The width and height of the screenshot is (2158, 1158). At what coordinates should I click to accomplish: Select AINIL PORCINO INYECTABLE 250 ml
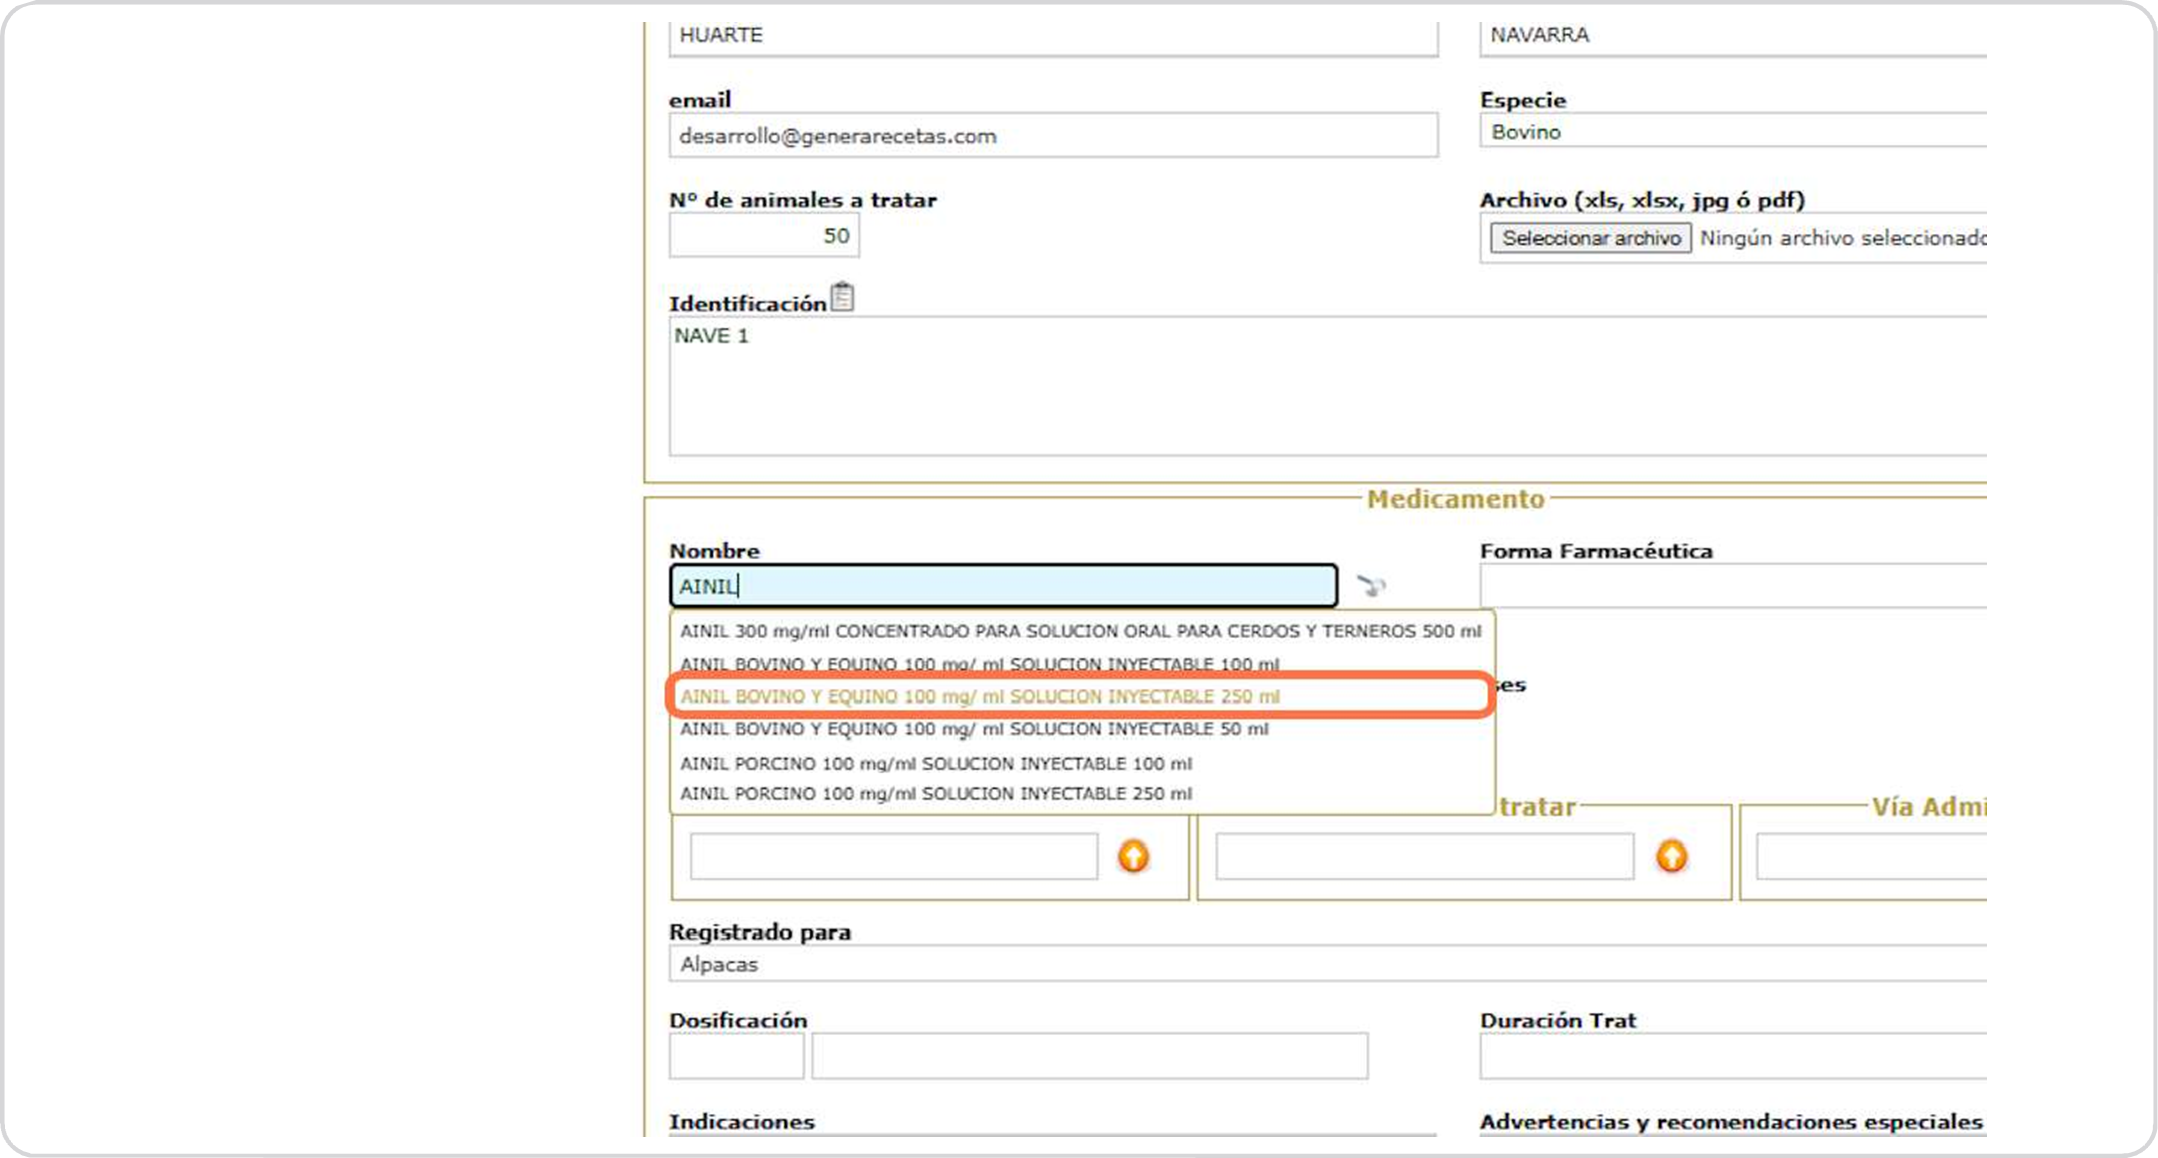point(936,793)
